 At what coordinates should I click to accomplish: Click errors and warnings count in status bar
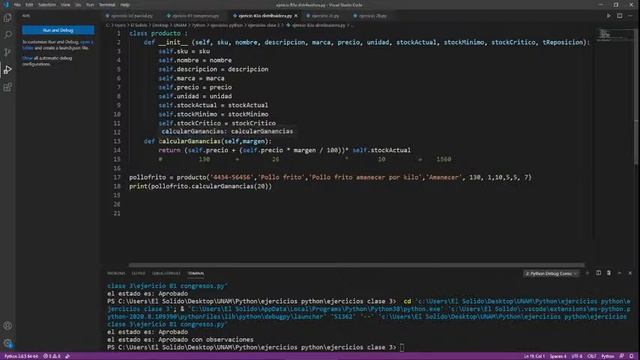[x=52, y=356]
